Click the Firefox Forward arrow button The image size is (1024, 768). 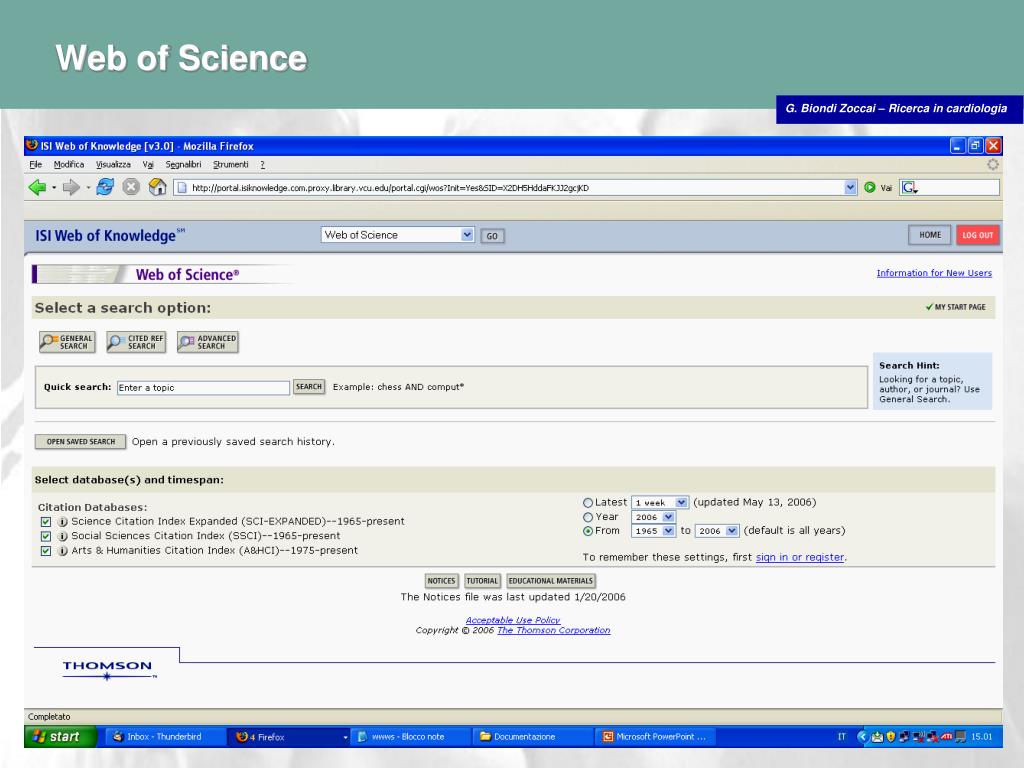coord(70,188)
